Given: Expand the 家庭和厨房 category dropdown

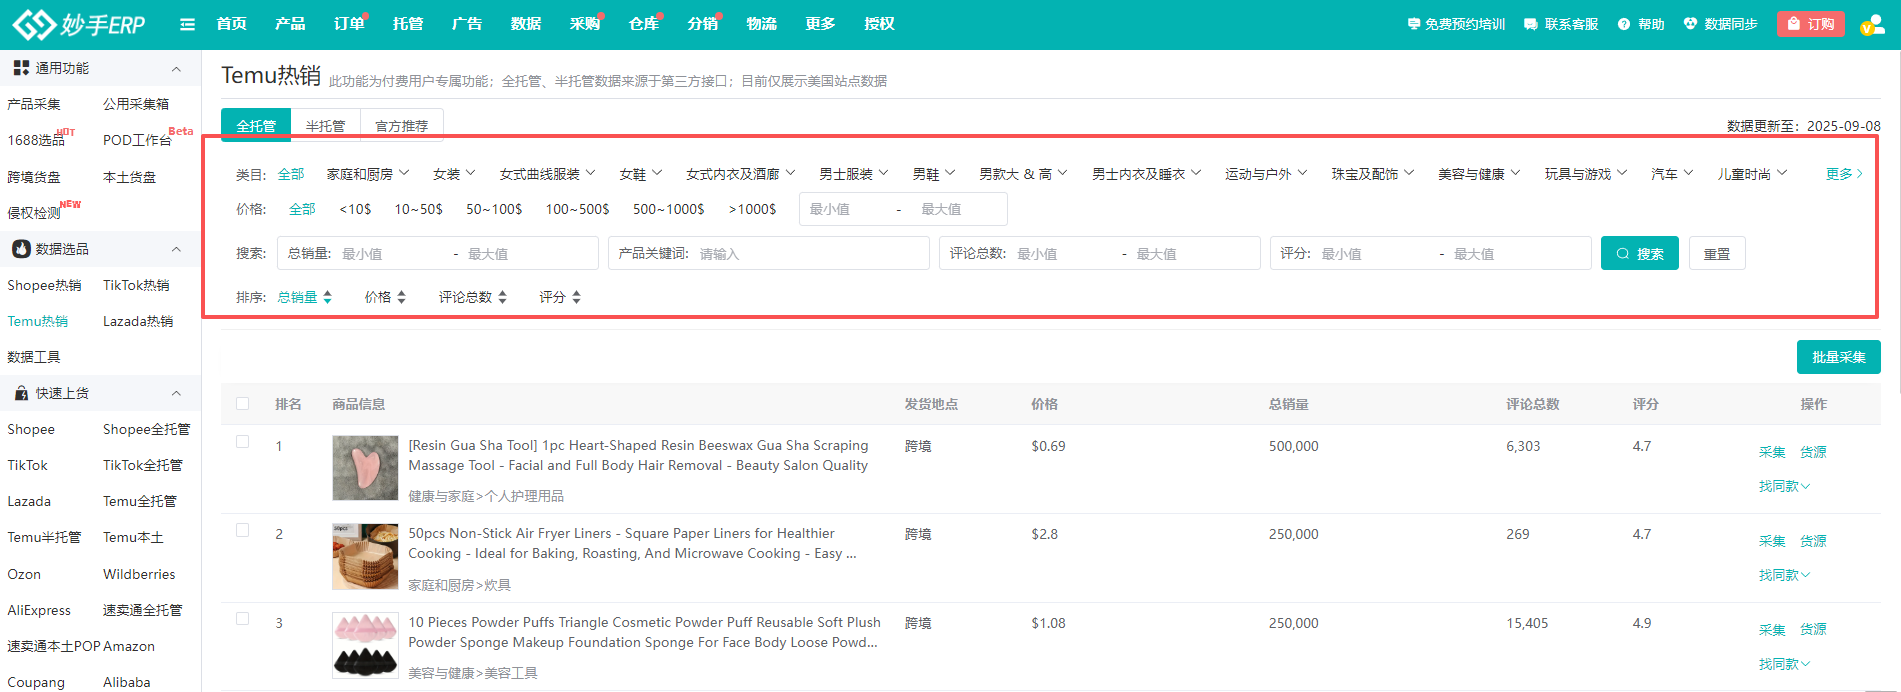Looking at the screenshot, I should [368, 174].
